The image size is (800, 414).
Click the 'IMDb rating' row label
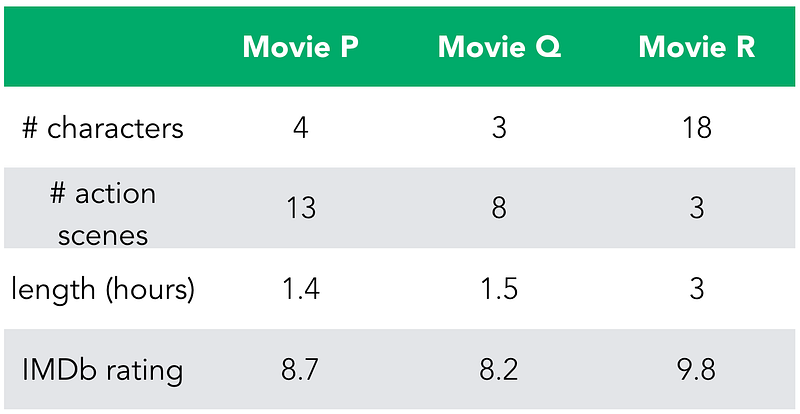[x=103, y=371]
